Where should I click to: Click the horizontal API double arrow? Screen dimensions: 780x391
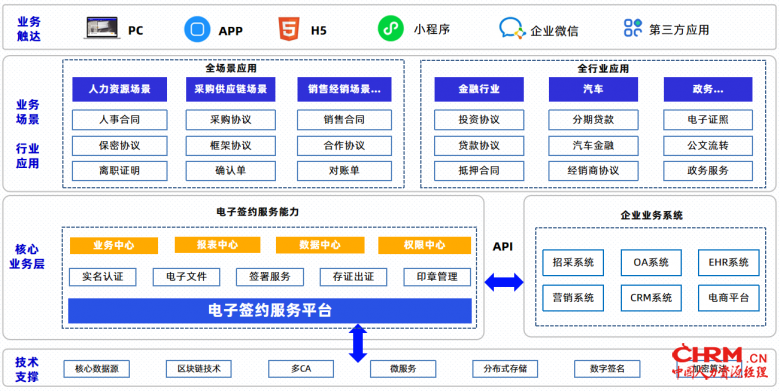coord(504,282)
